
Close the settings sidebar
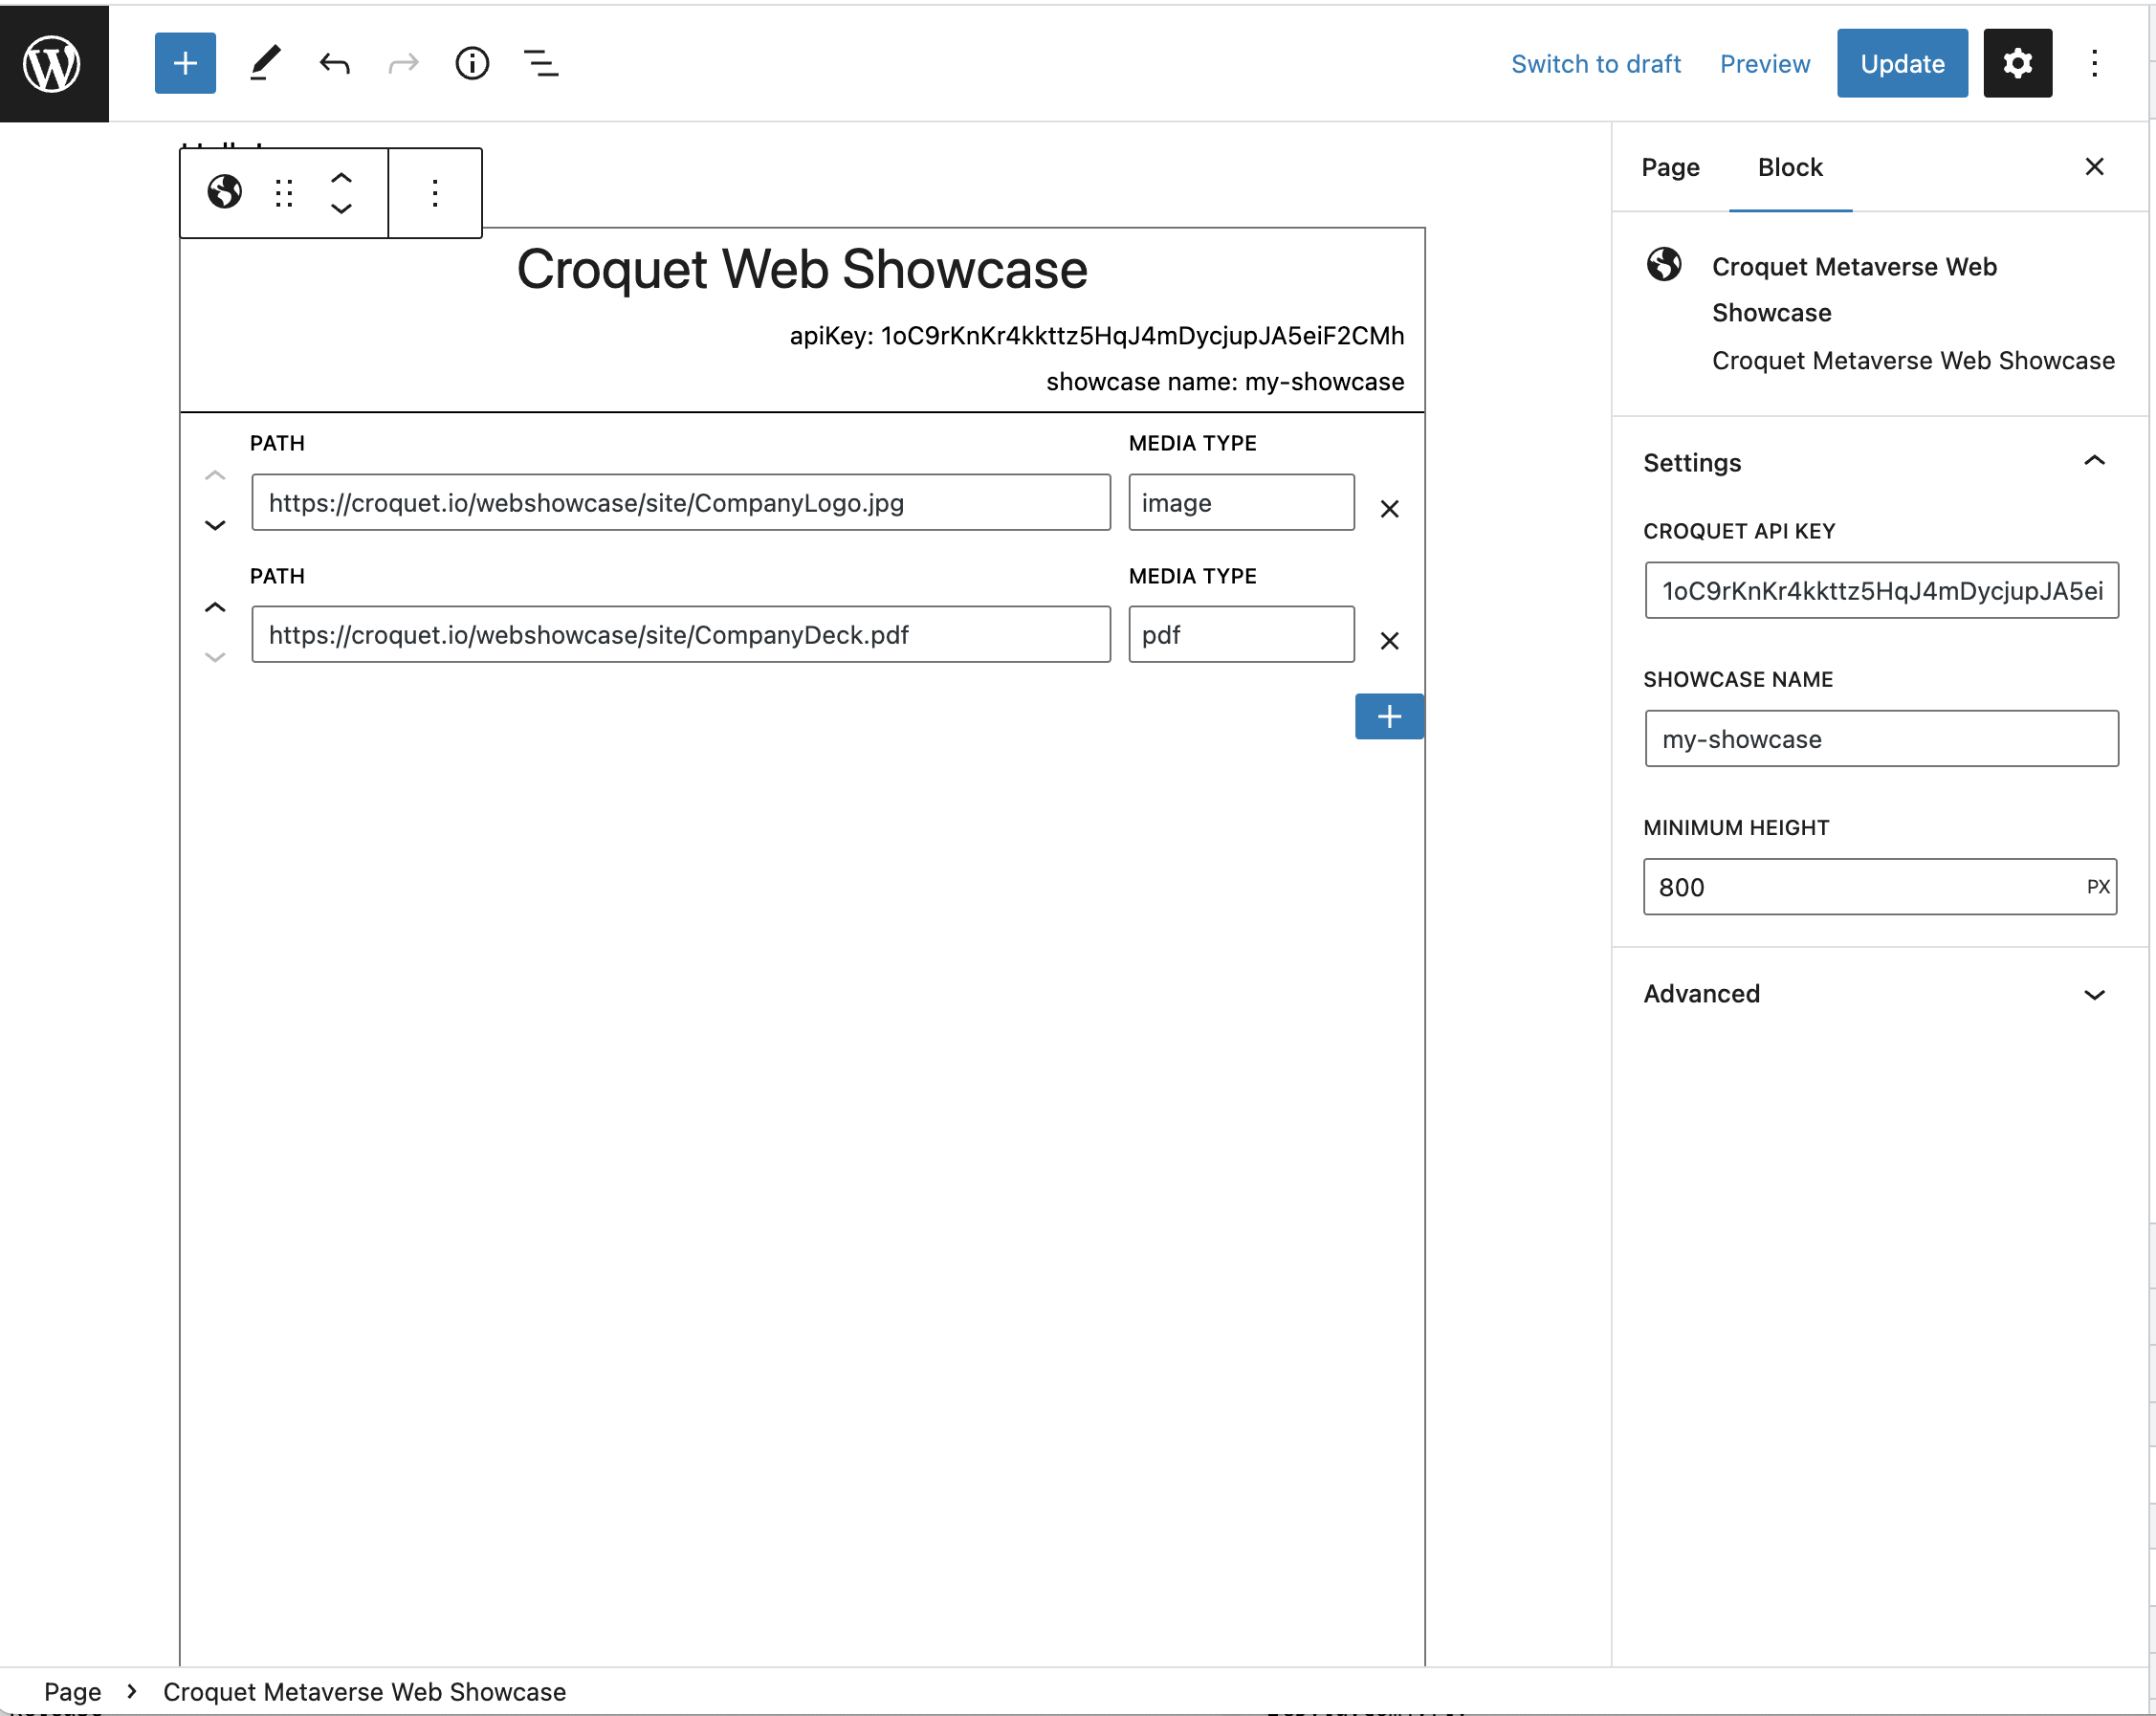(x=2094, y=167)
